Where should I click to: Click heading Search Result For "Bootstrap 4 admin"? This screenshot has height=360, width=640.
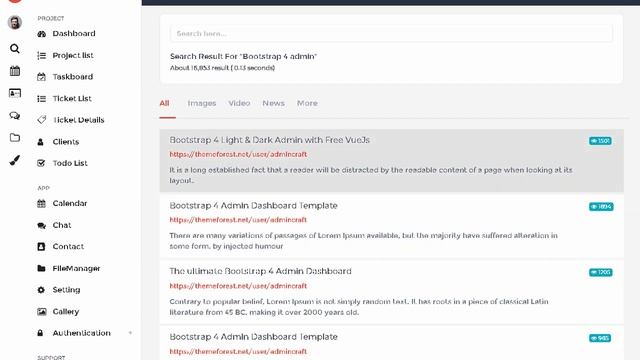click(243, 56)
